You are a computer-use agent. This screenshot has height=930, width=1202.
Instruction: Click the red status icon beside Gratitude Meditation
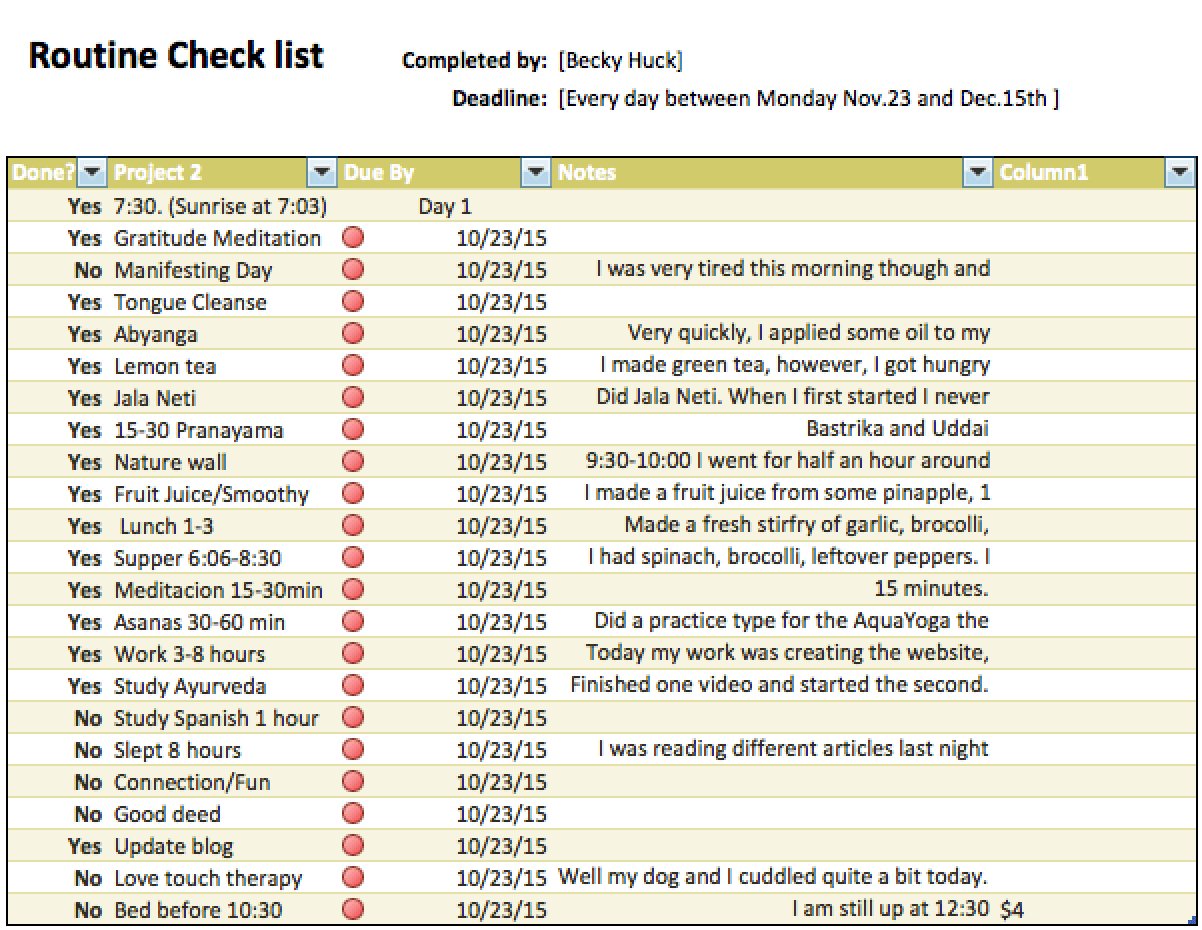[x=351, y=238]
